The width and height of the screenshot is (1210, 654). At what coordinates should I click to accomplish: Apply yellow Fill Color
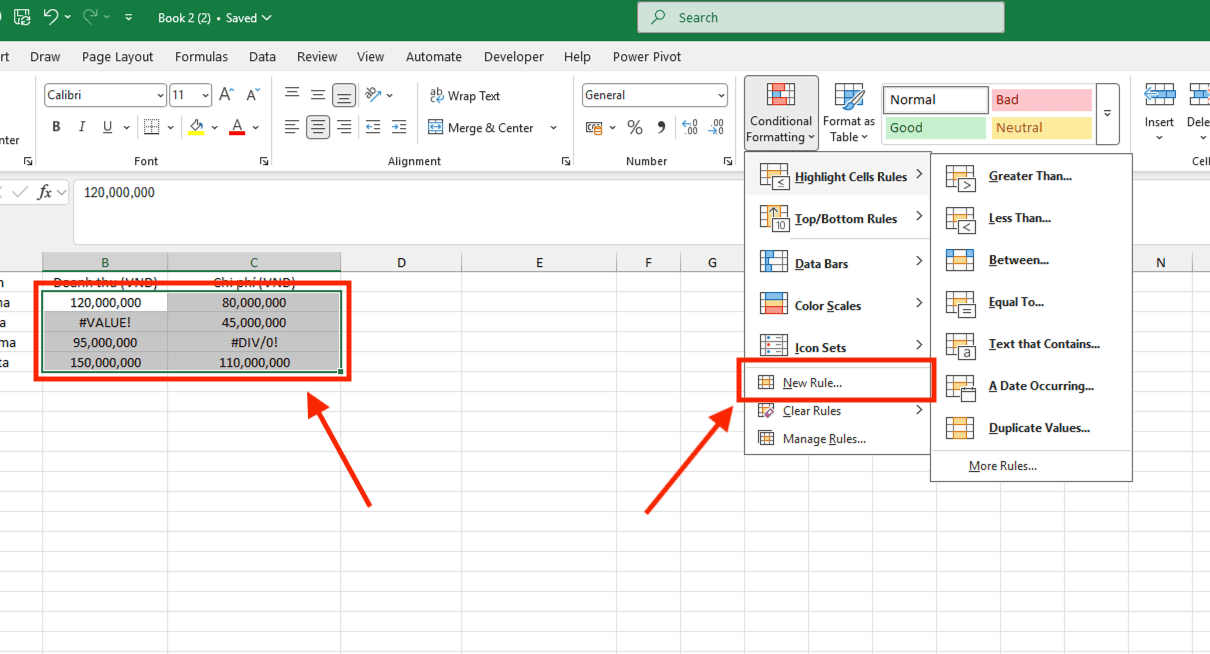pos(196,127)
